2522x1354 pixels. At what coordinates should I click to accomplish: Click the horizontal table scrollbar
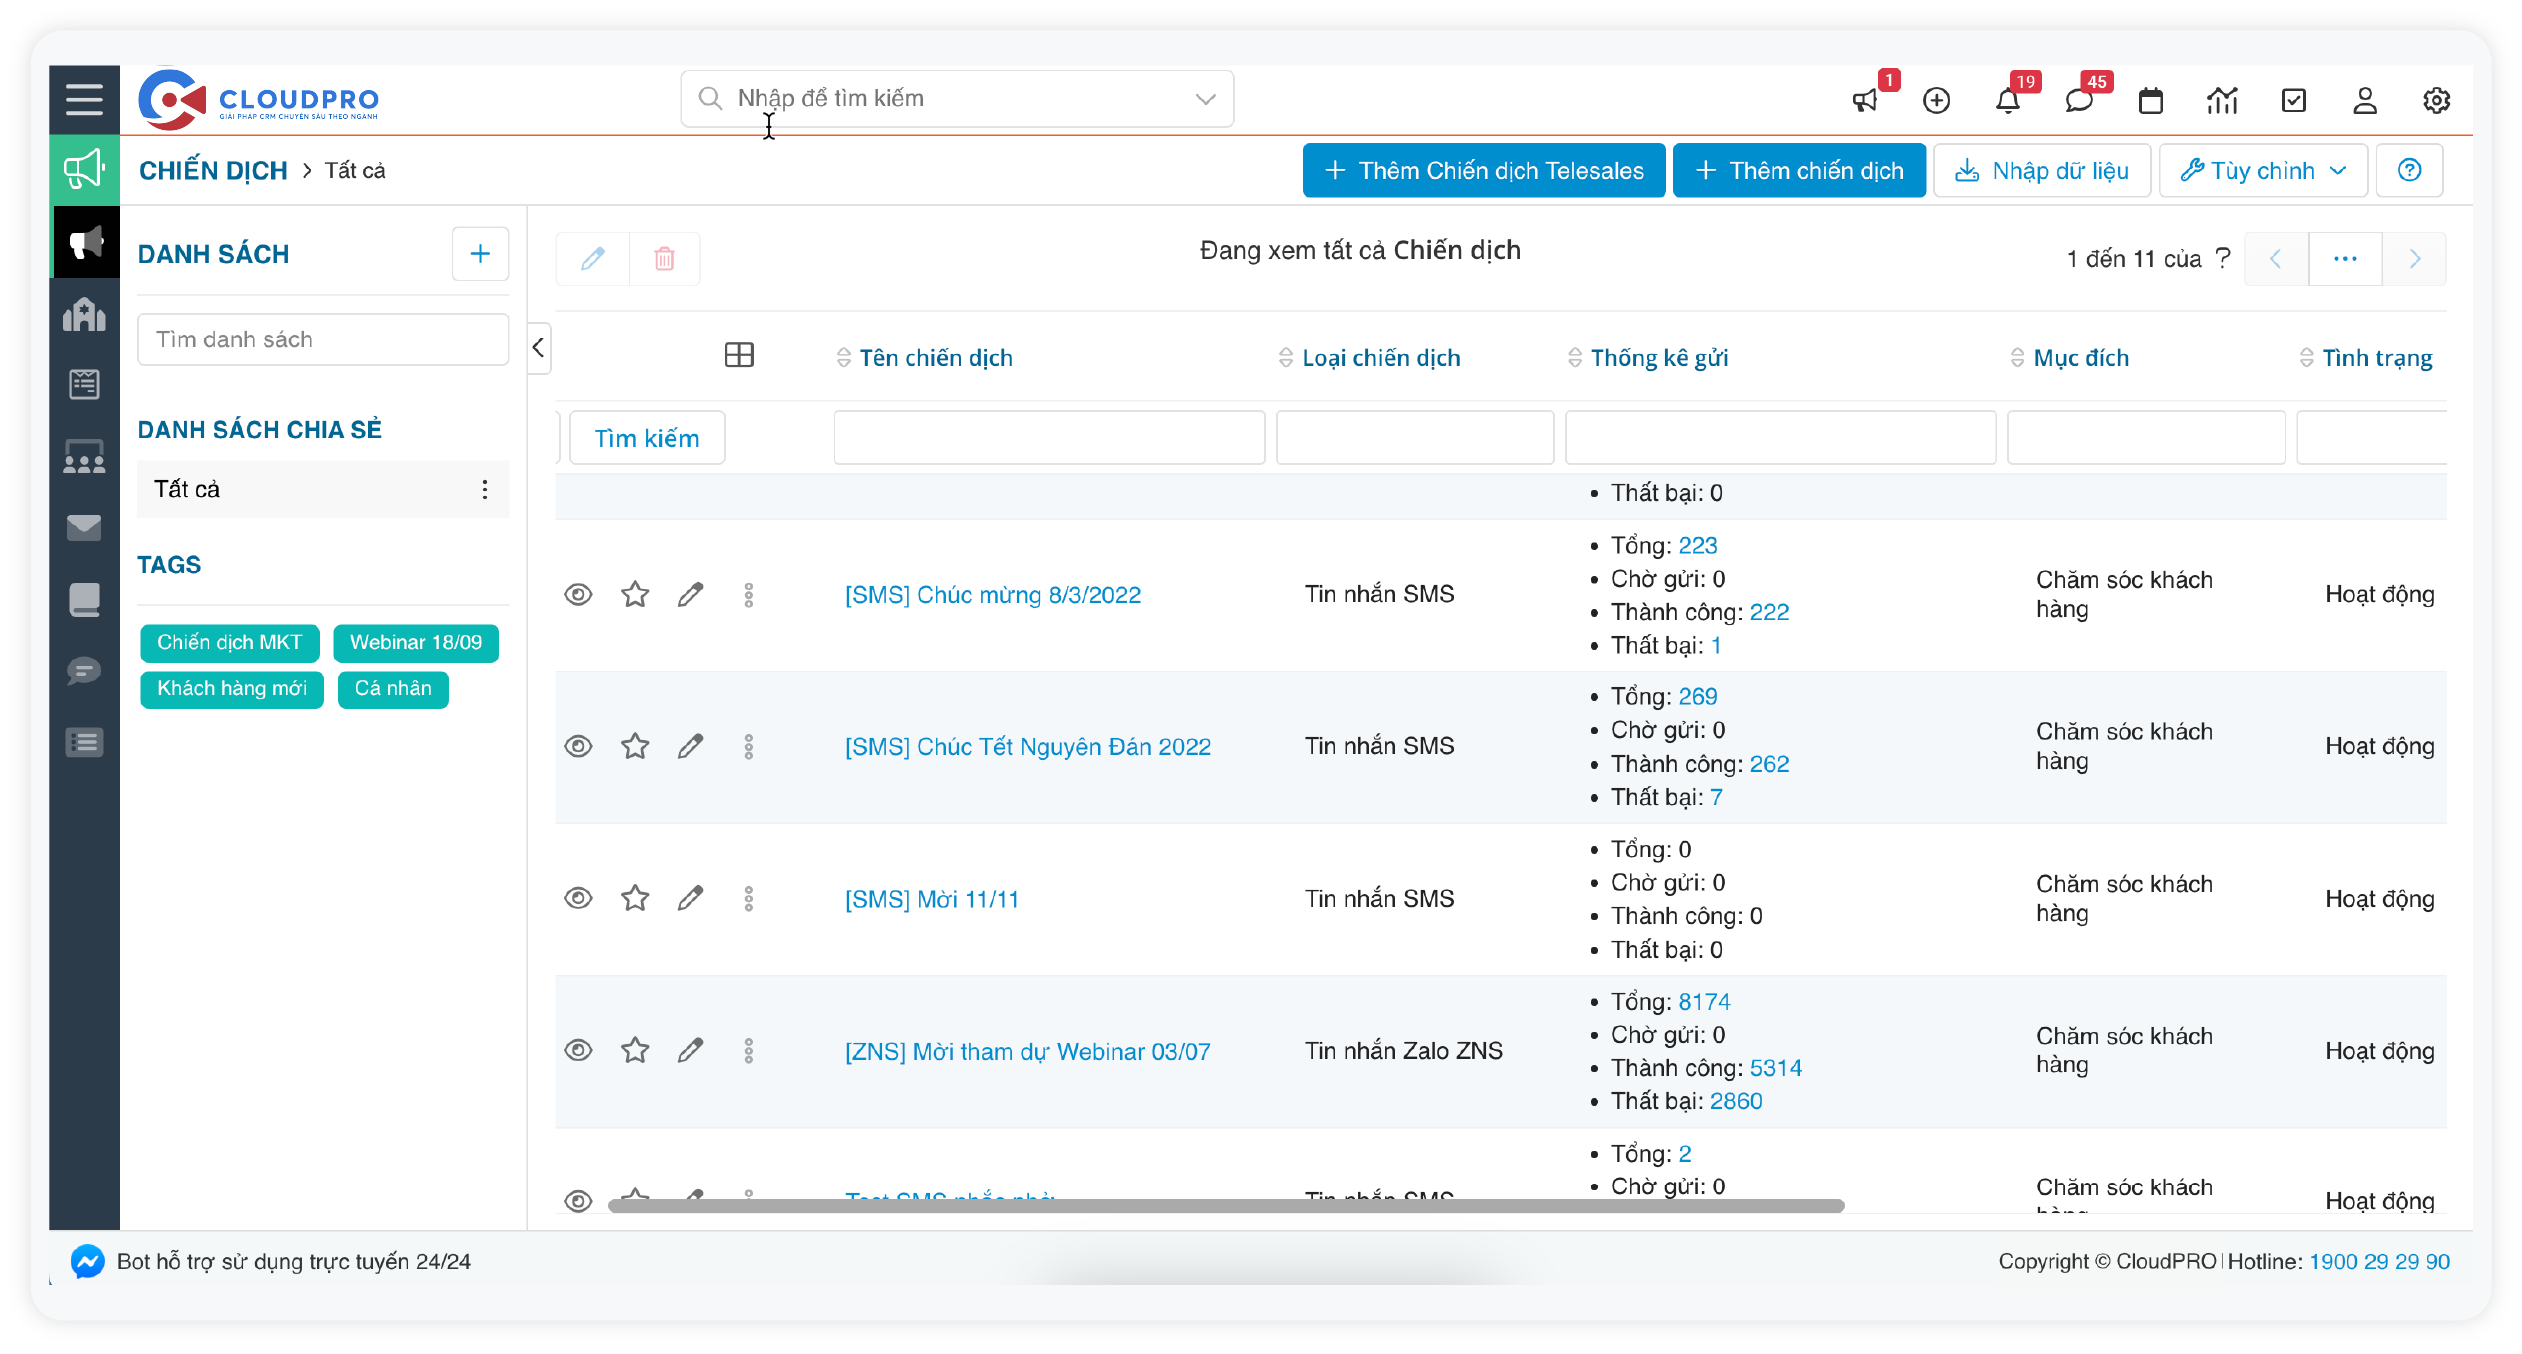pos(1225,1206)
